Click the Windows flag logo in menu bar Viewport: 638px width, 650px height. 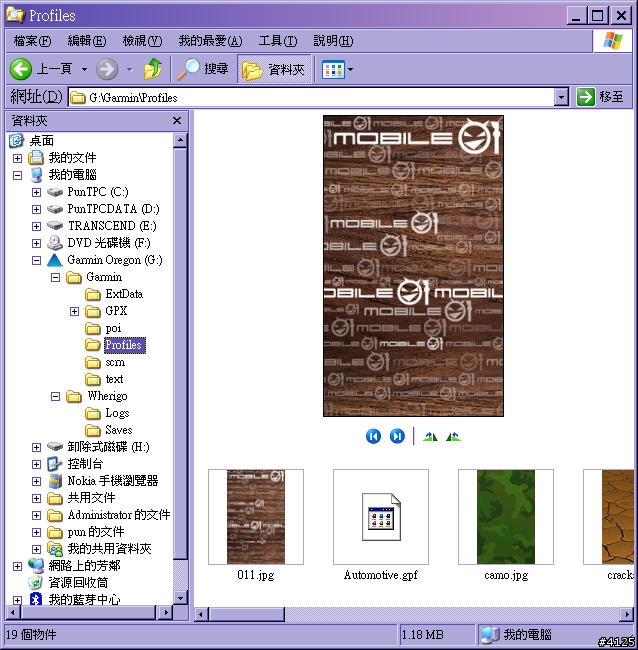tap(612, 41)
